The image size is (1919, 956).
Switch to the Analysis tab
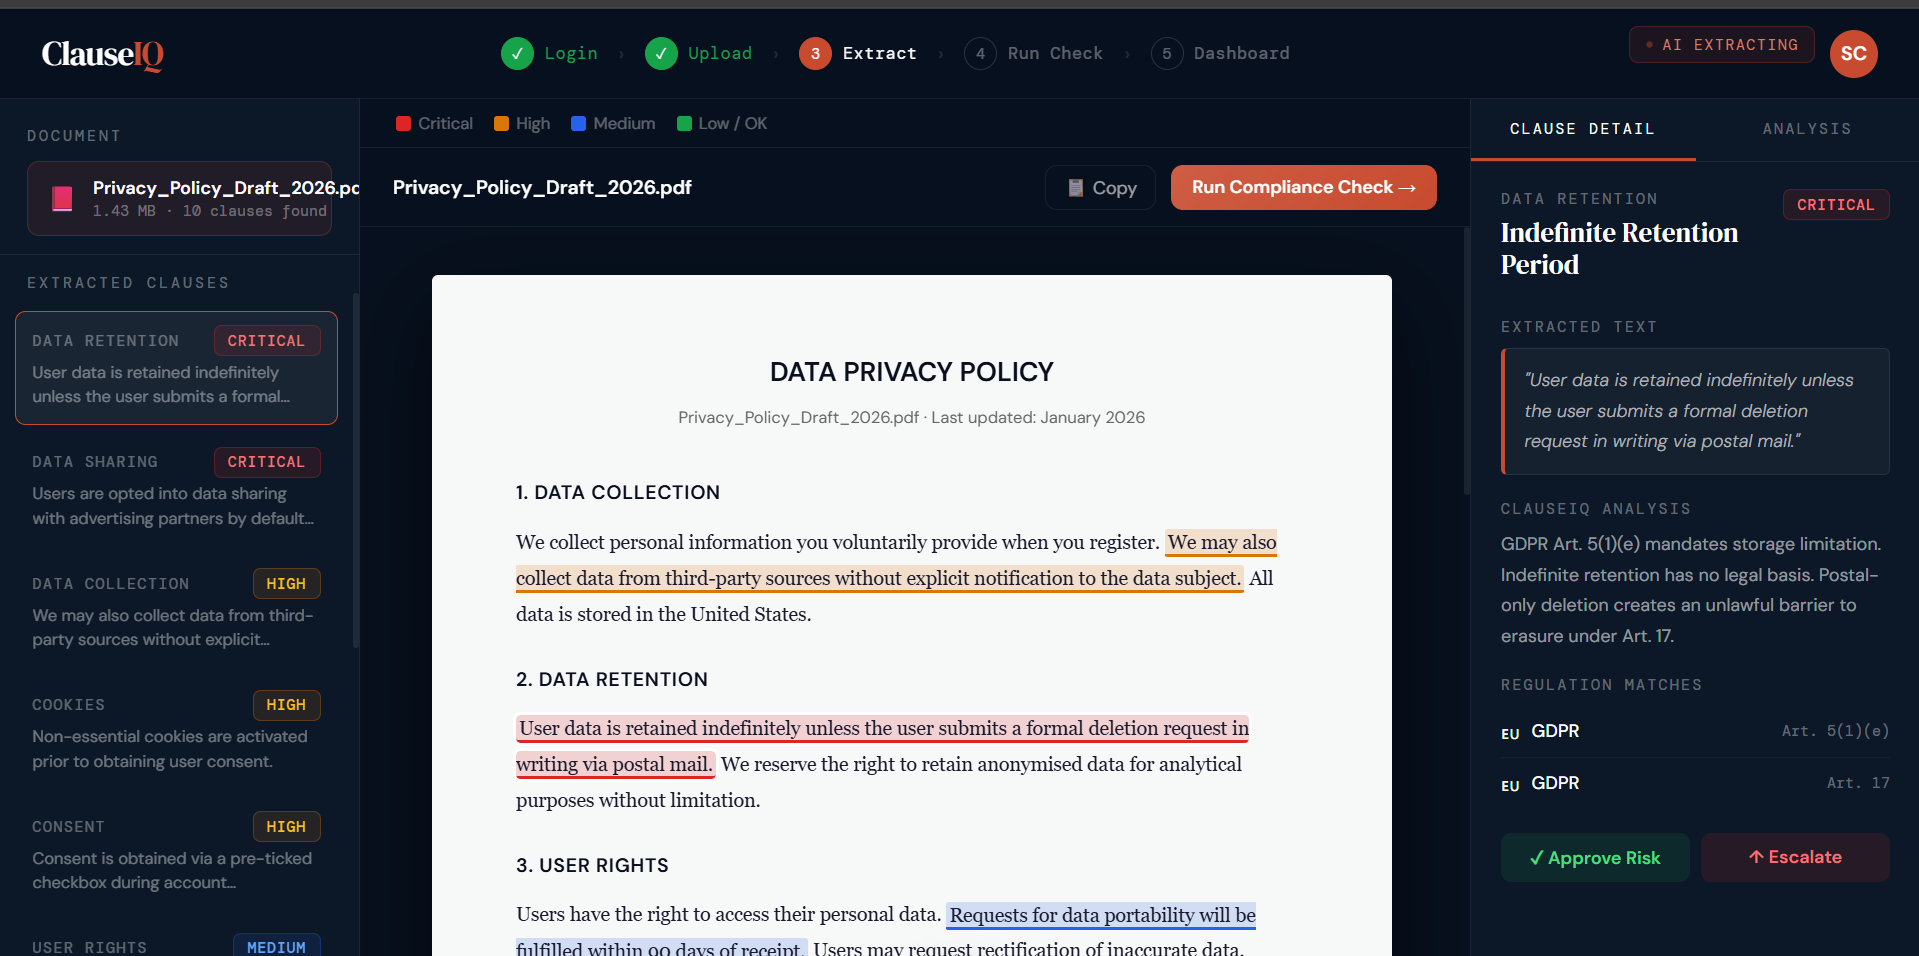[1806, 129]
